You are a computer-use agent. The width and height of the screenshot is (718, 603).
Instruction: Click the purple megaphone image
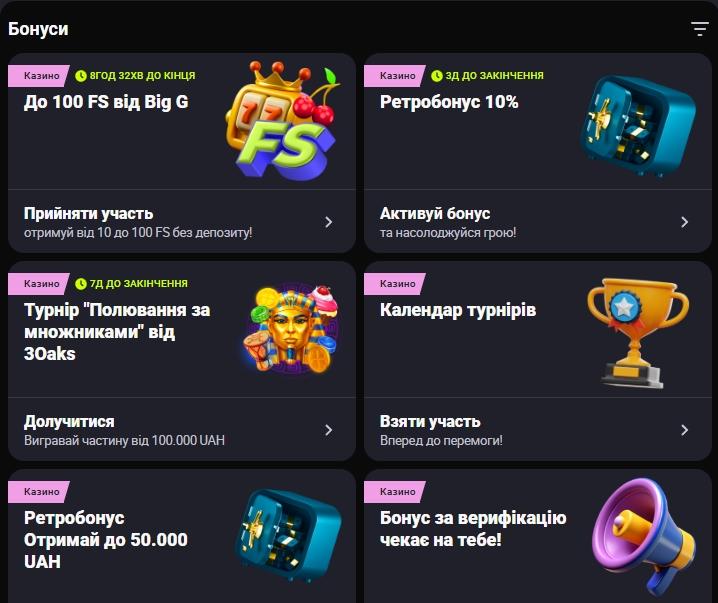point(643,536)
